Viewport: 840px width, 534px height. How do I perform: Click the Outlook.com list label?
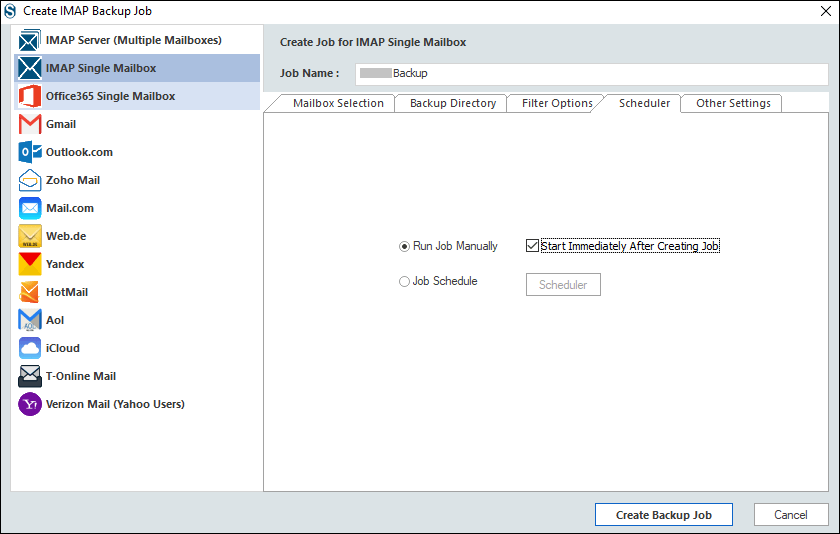click(x=79, y=152)
